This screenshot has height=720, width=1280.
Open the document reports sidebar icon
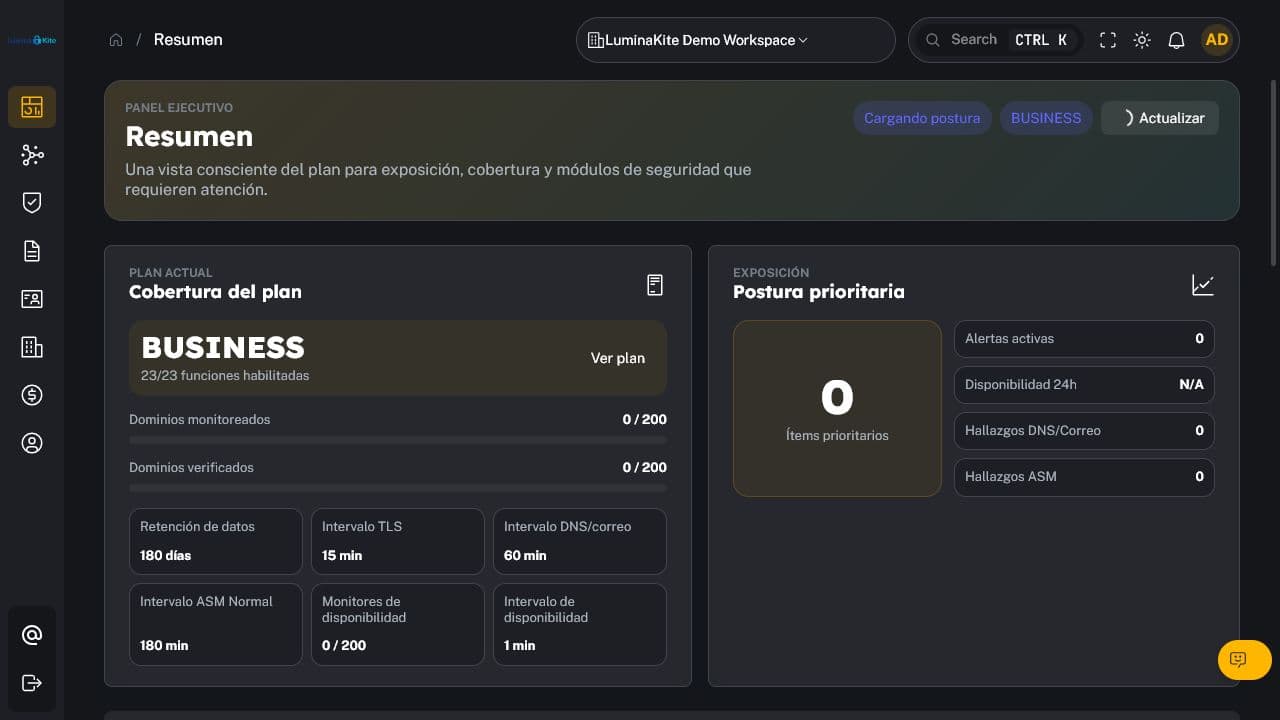[x=32, y=251]
